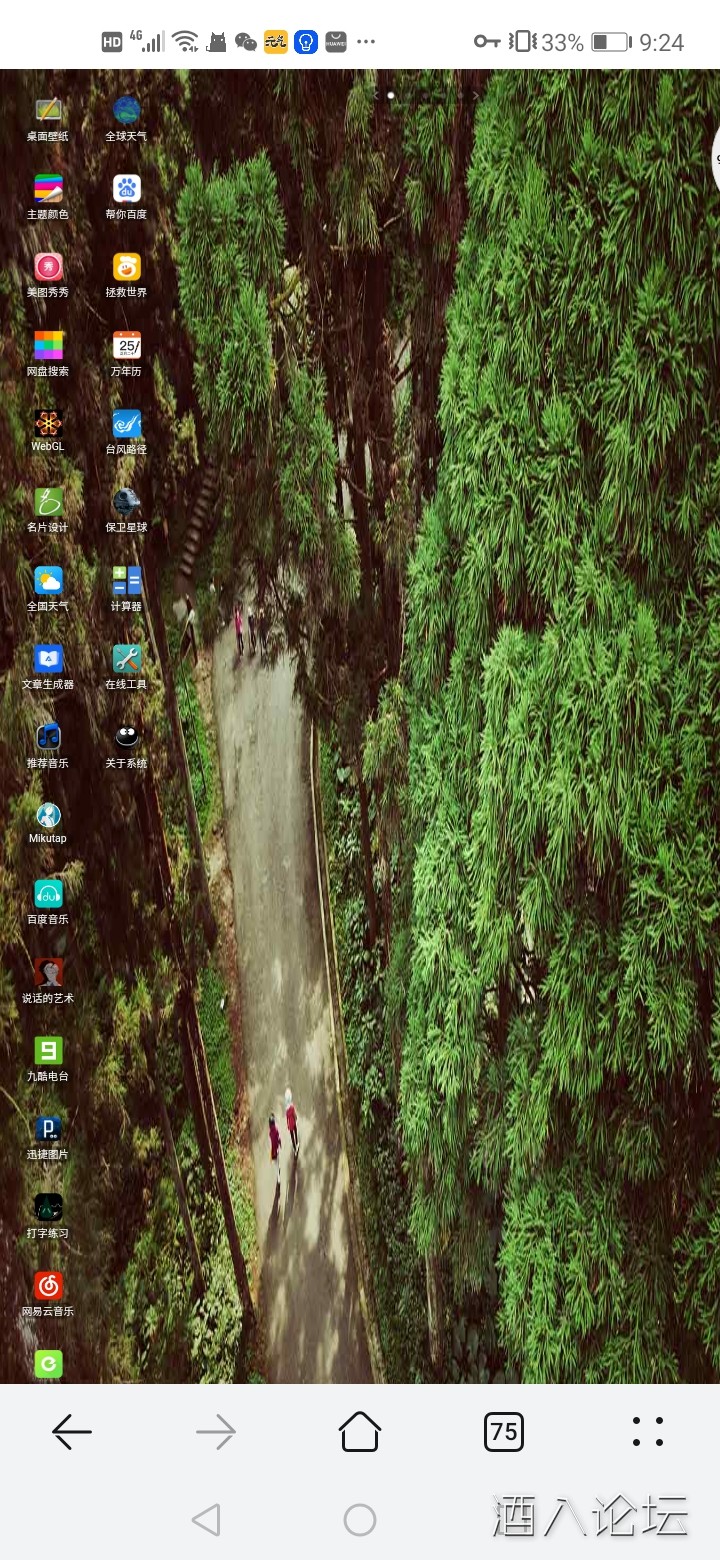Open the 保卫星球 Death Star icon
This screenshot has width=720, height=1560.
click(x=126, y=502)
